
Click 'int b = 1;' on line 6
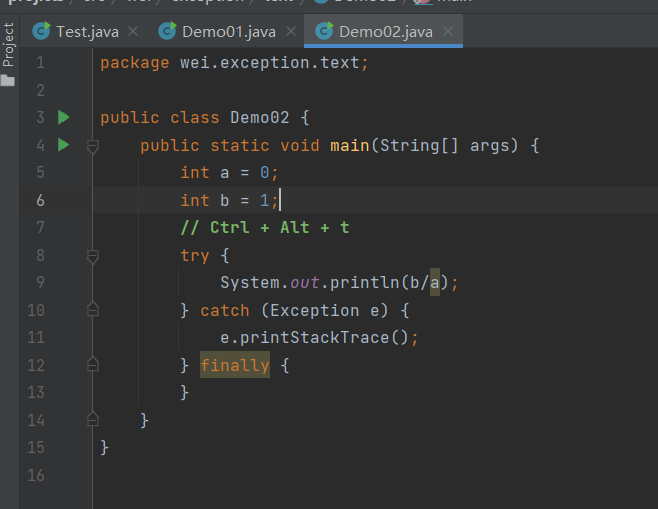(x=229, y=201)
